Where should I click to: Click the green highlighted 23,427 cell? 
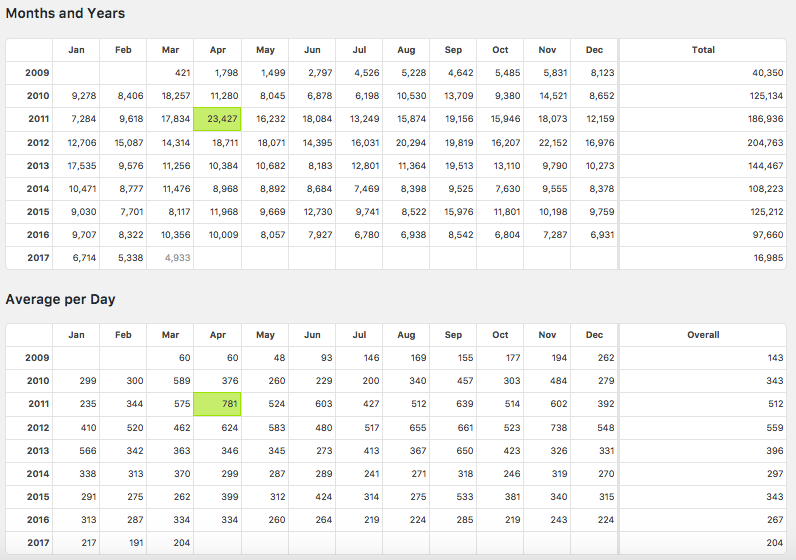point(218,119)
